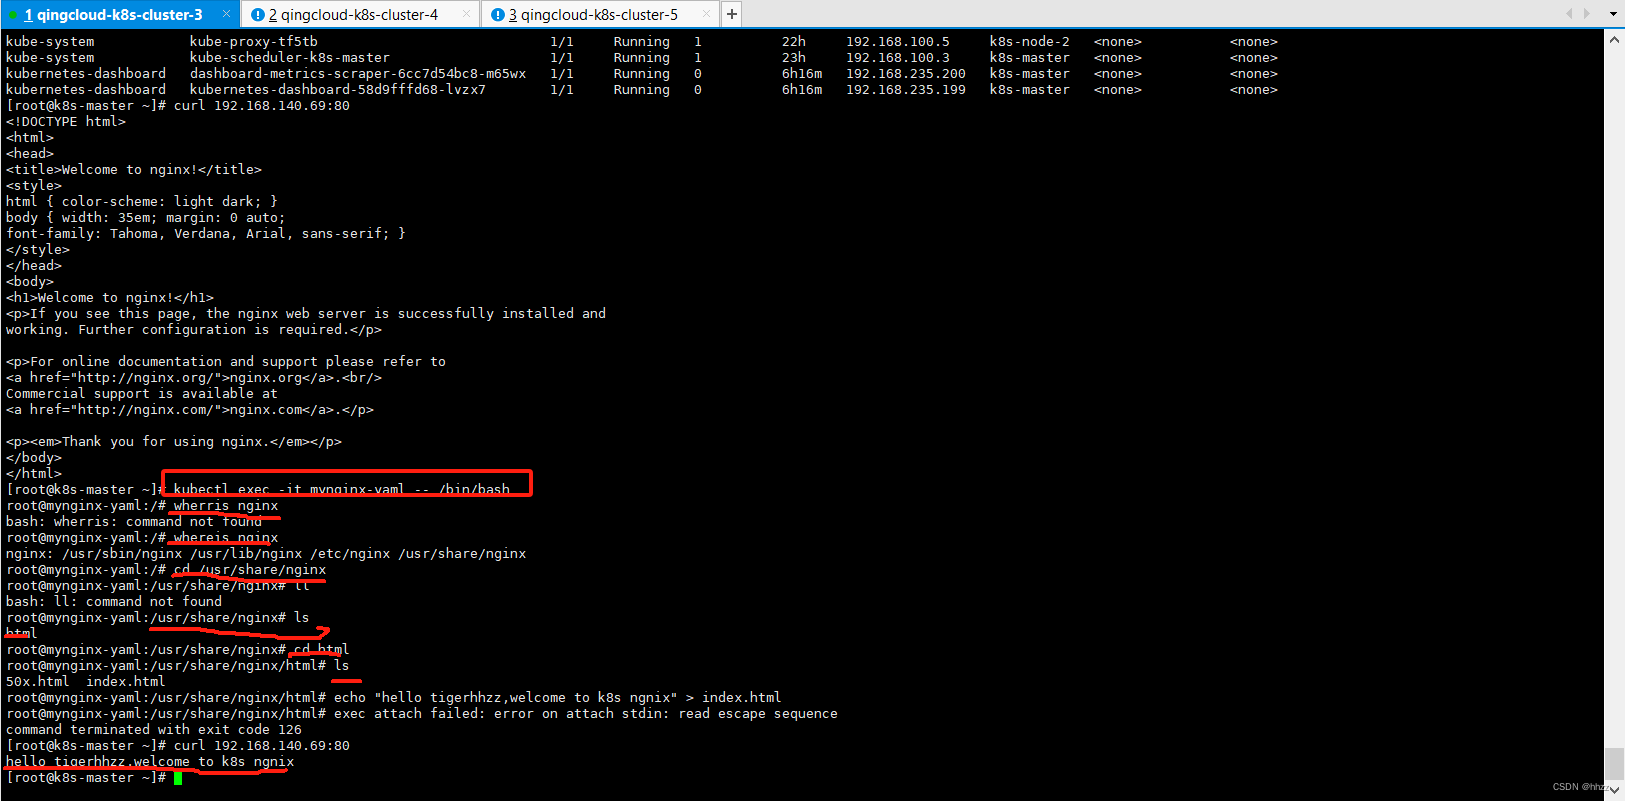Close the qingcloud-k8s-cluster-5 tab
Image resolution: width=1625 pixels, height=801 pixels.
[706, 14]
